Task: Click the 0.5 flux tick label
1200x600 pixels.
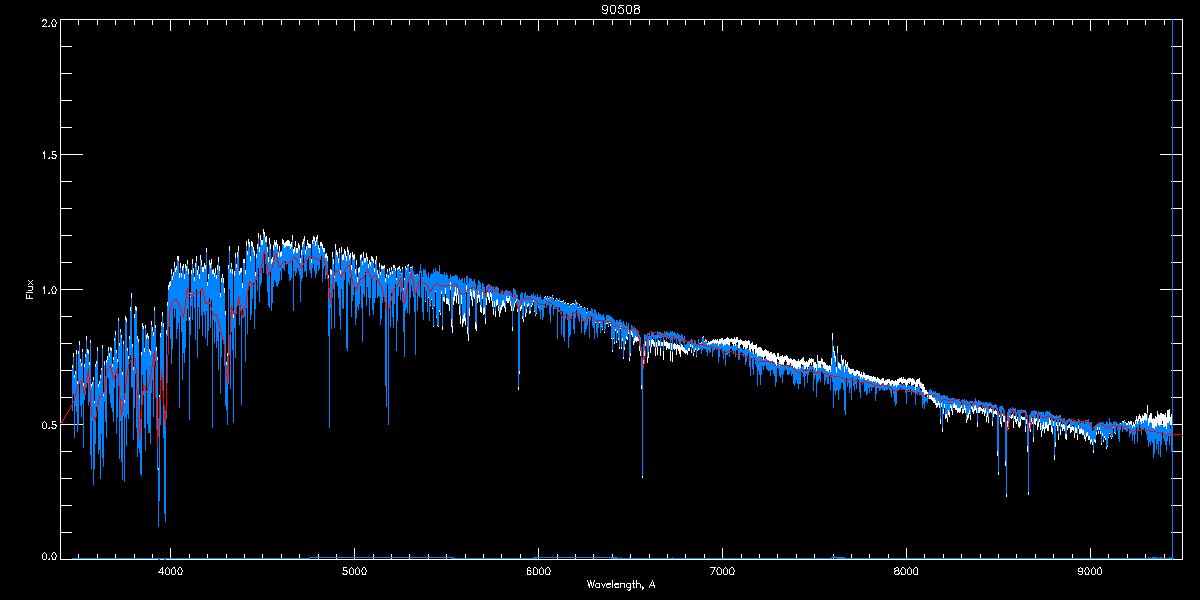Action: (x=48, y=424)
